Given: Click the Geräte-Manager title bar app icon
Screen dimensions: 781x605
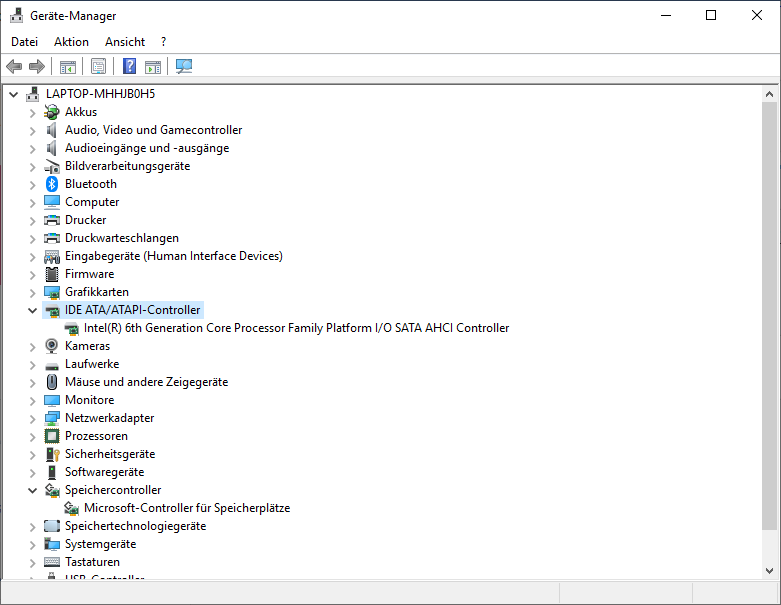Looking at the screenshot, I should coord(16,15).
